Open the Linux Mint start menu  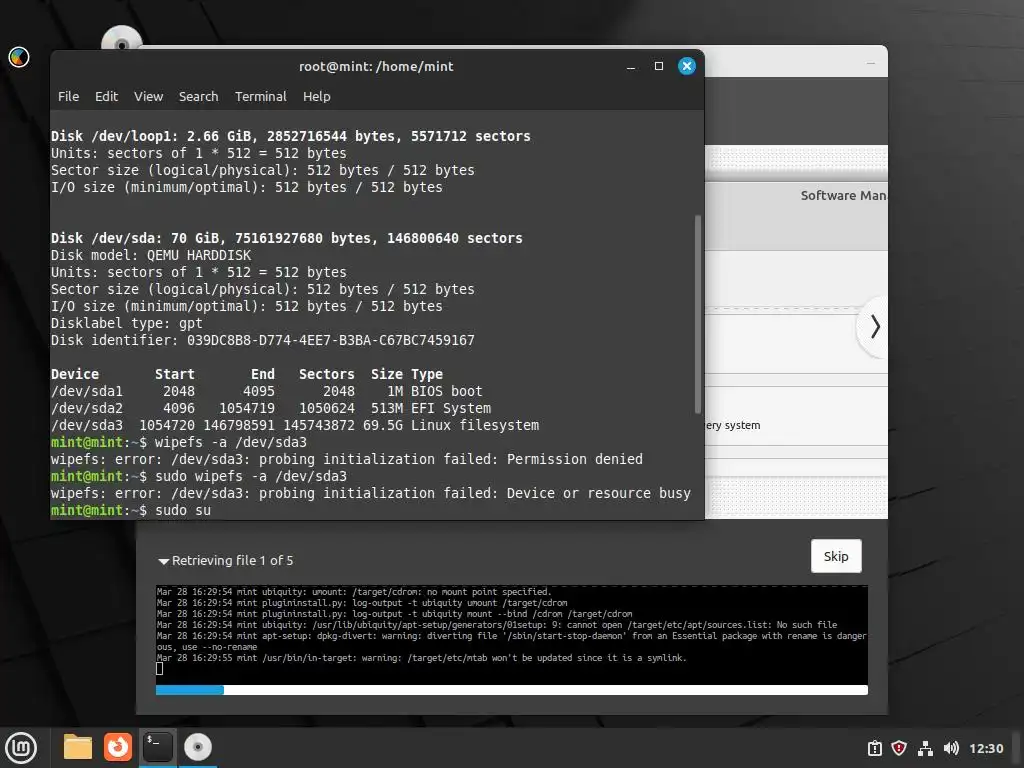22,748
